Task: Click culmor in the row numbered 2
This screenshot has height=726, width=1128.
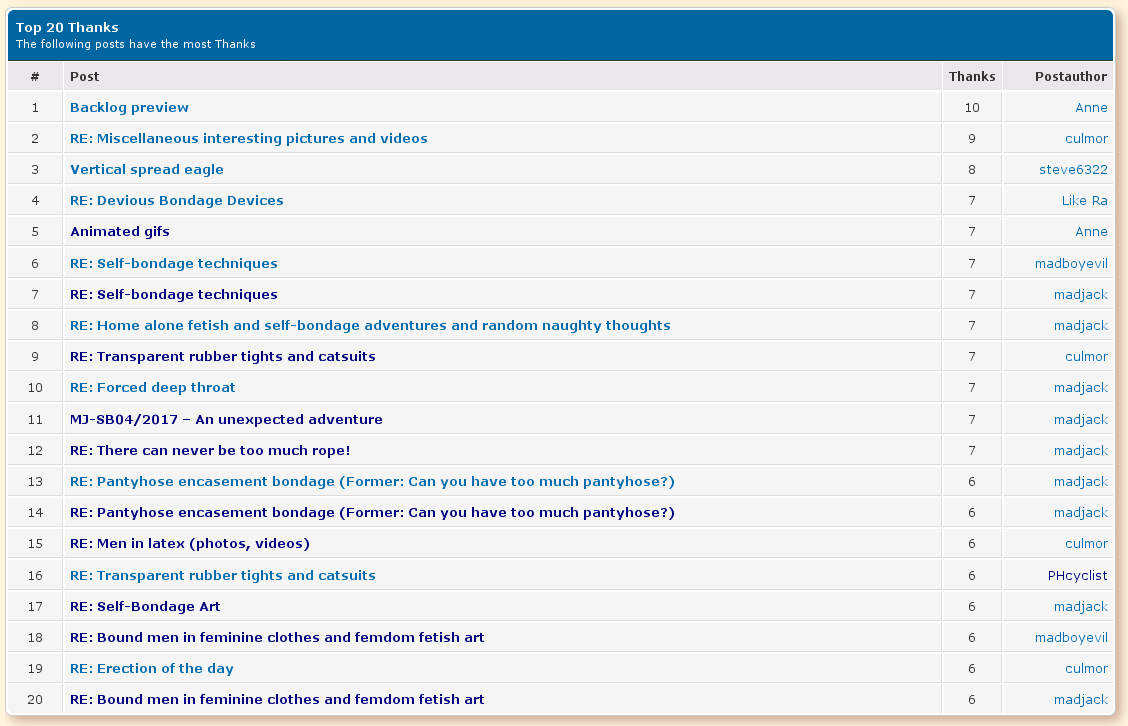Action: [1086, 138]
